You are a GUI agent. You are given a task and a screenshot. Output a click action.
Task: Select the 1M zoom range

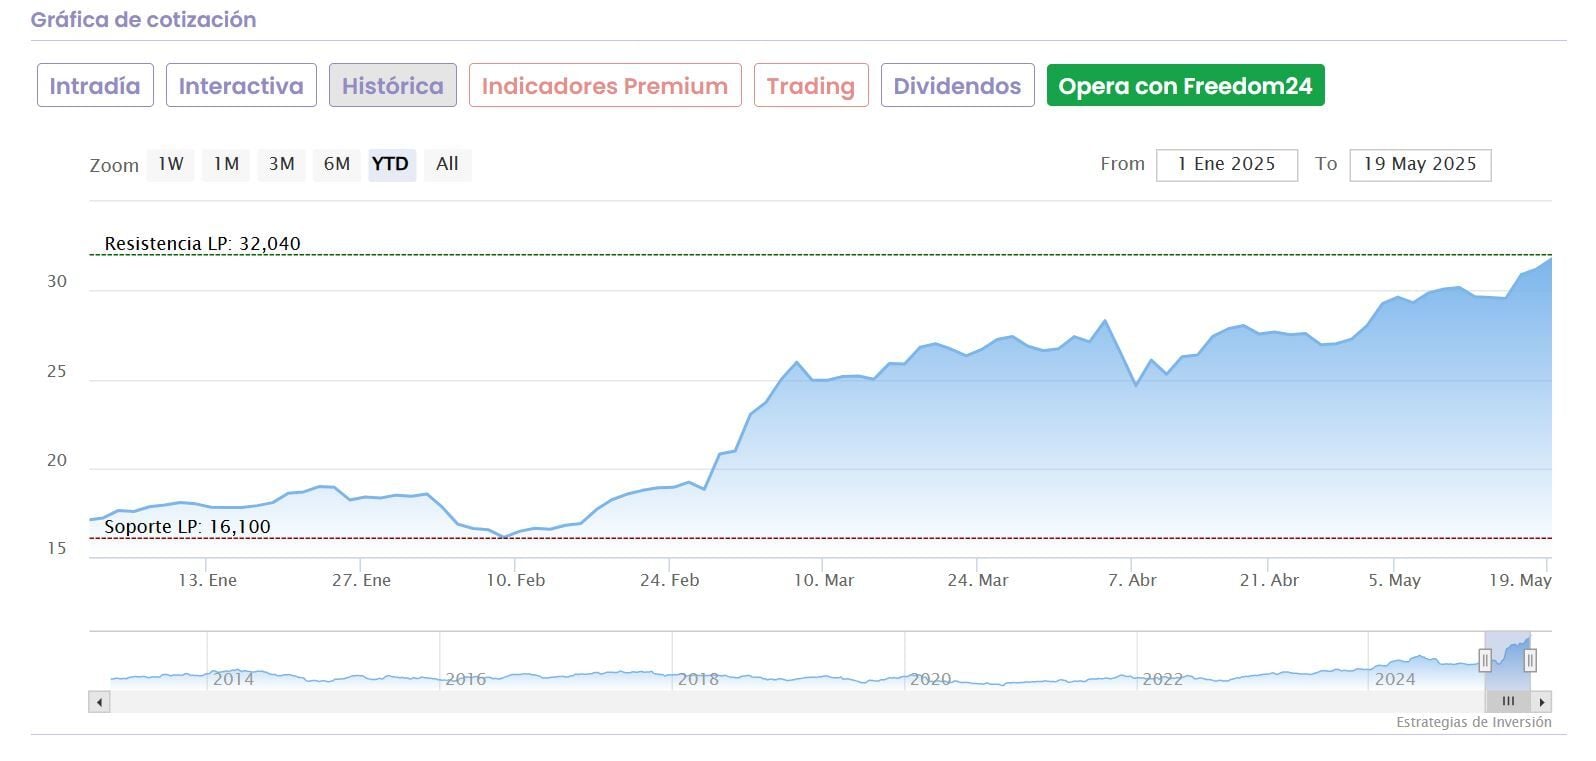pyautogui.click(x=226, y=164)
